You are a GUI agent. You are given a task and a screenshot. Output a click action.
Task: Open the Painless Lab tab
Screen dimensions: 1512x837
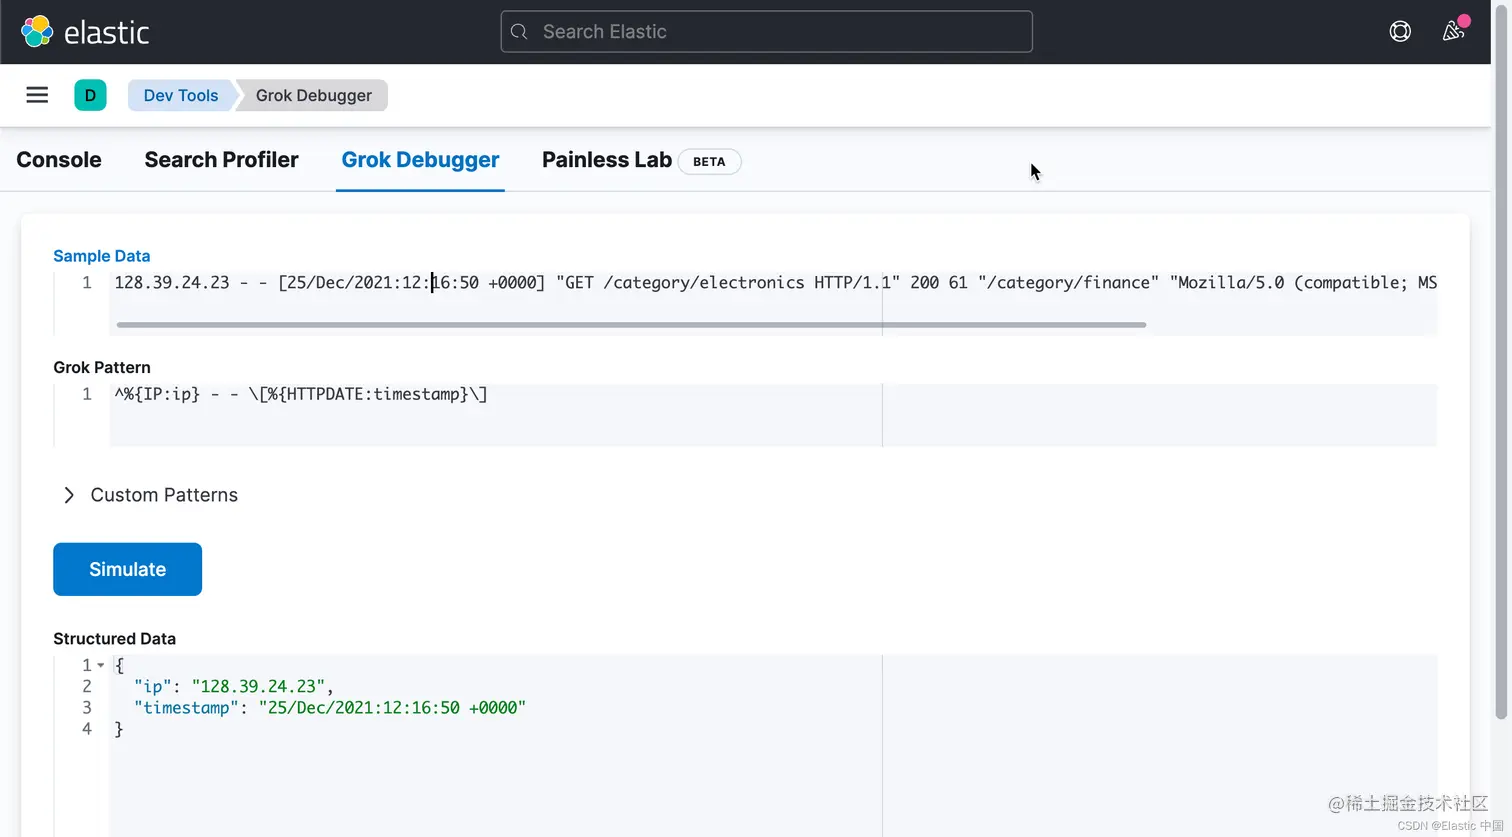click(606, 160)
